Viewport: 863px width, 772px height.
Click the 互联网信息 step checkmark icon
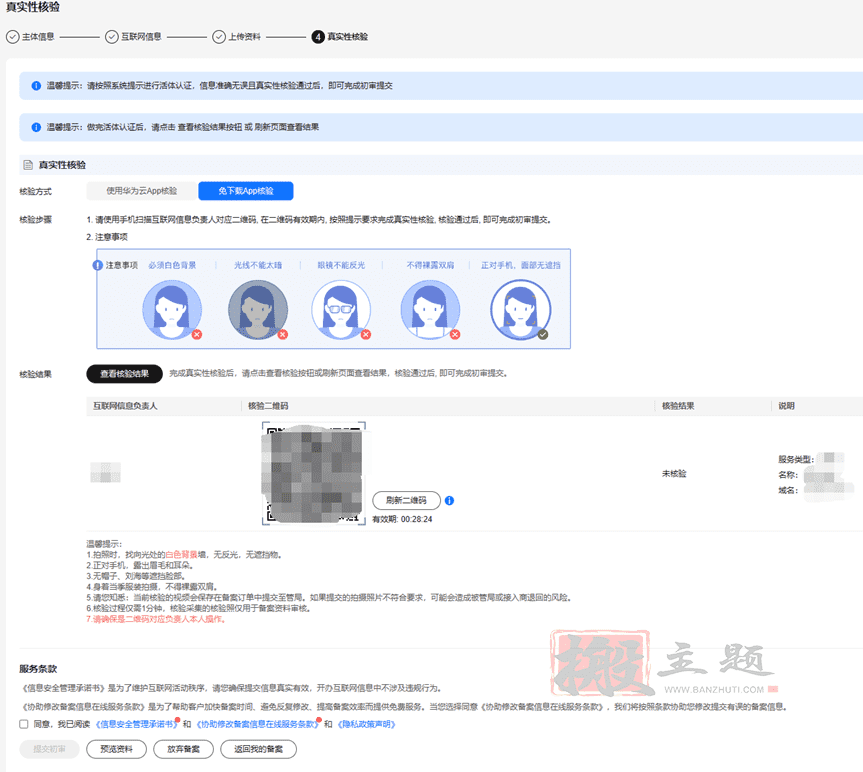[112, 37]
